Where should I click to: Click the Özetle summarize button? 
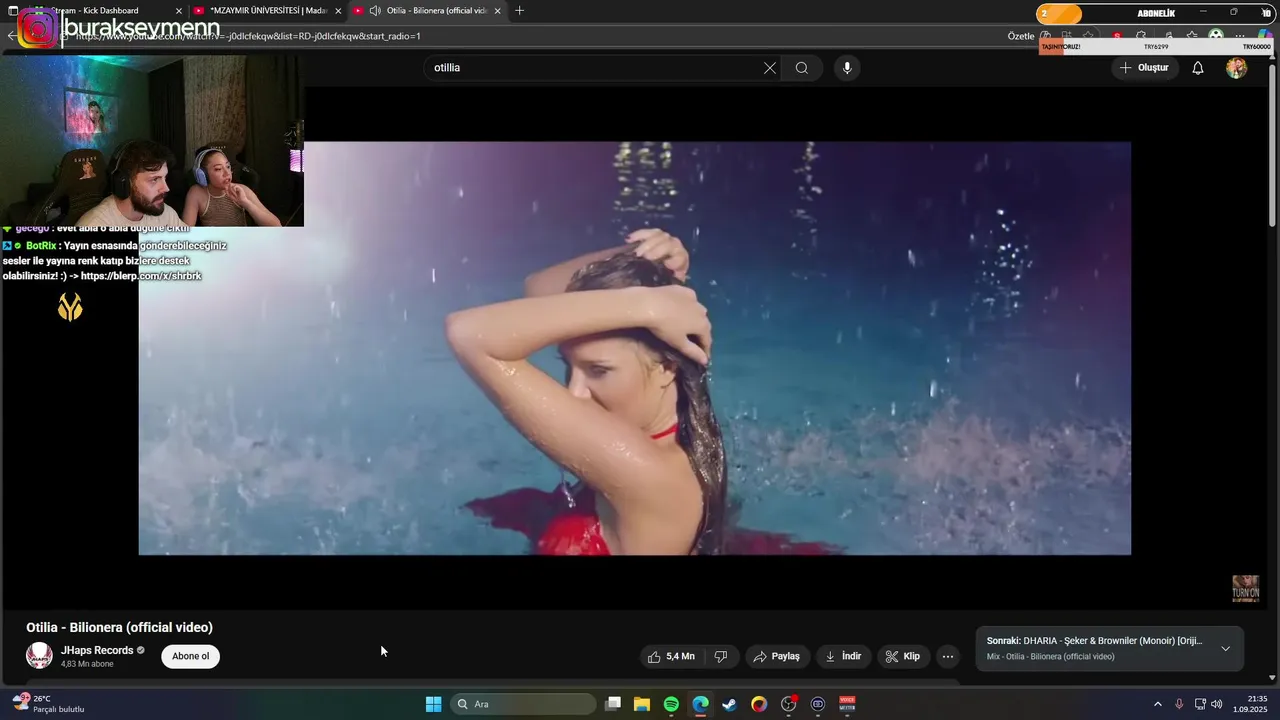pos(1021,36)
